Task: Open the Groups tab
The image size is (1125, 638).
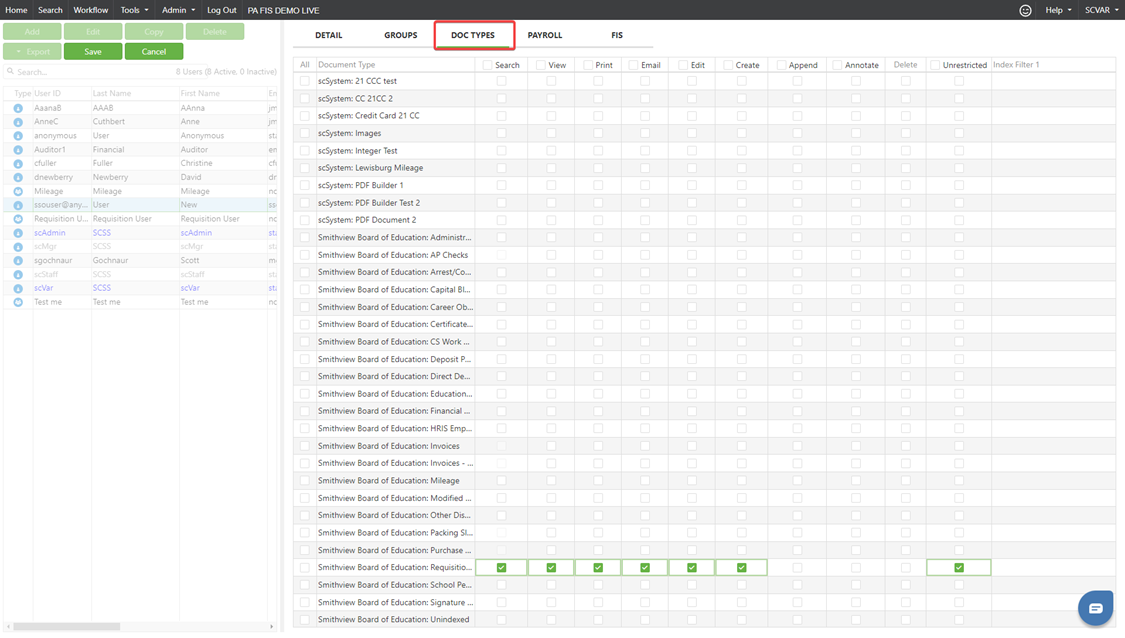Action: [401, 35]
